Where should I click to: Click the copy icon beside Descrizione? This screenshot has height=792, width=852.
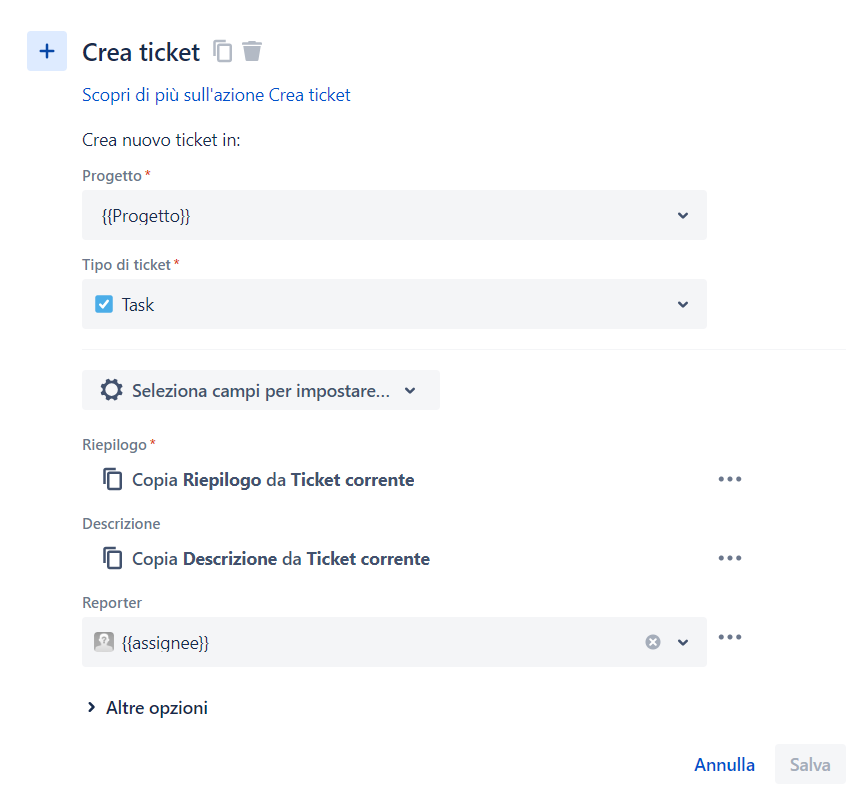coord(112,558)
